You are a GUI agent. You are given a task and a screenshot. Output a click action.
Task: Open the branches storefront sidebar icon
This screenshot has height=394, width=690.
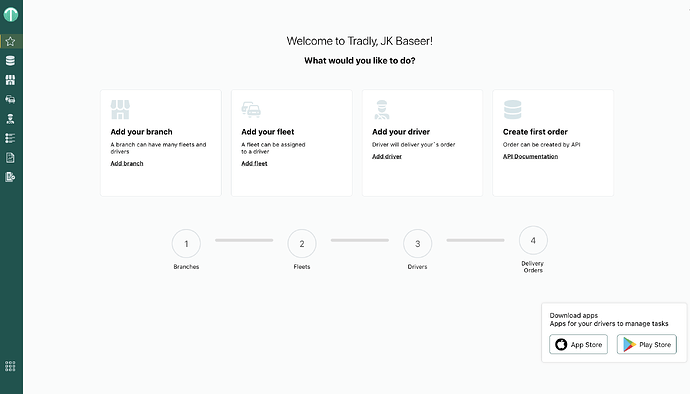10,80
